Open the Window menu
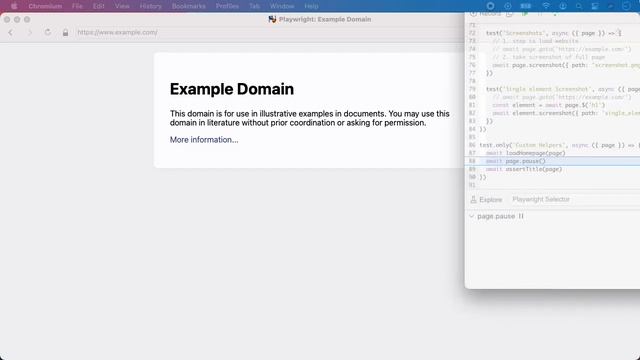Screen dimensions: 640x360 [282, 6]
